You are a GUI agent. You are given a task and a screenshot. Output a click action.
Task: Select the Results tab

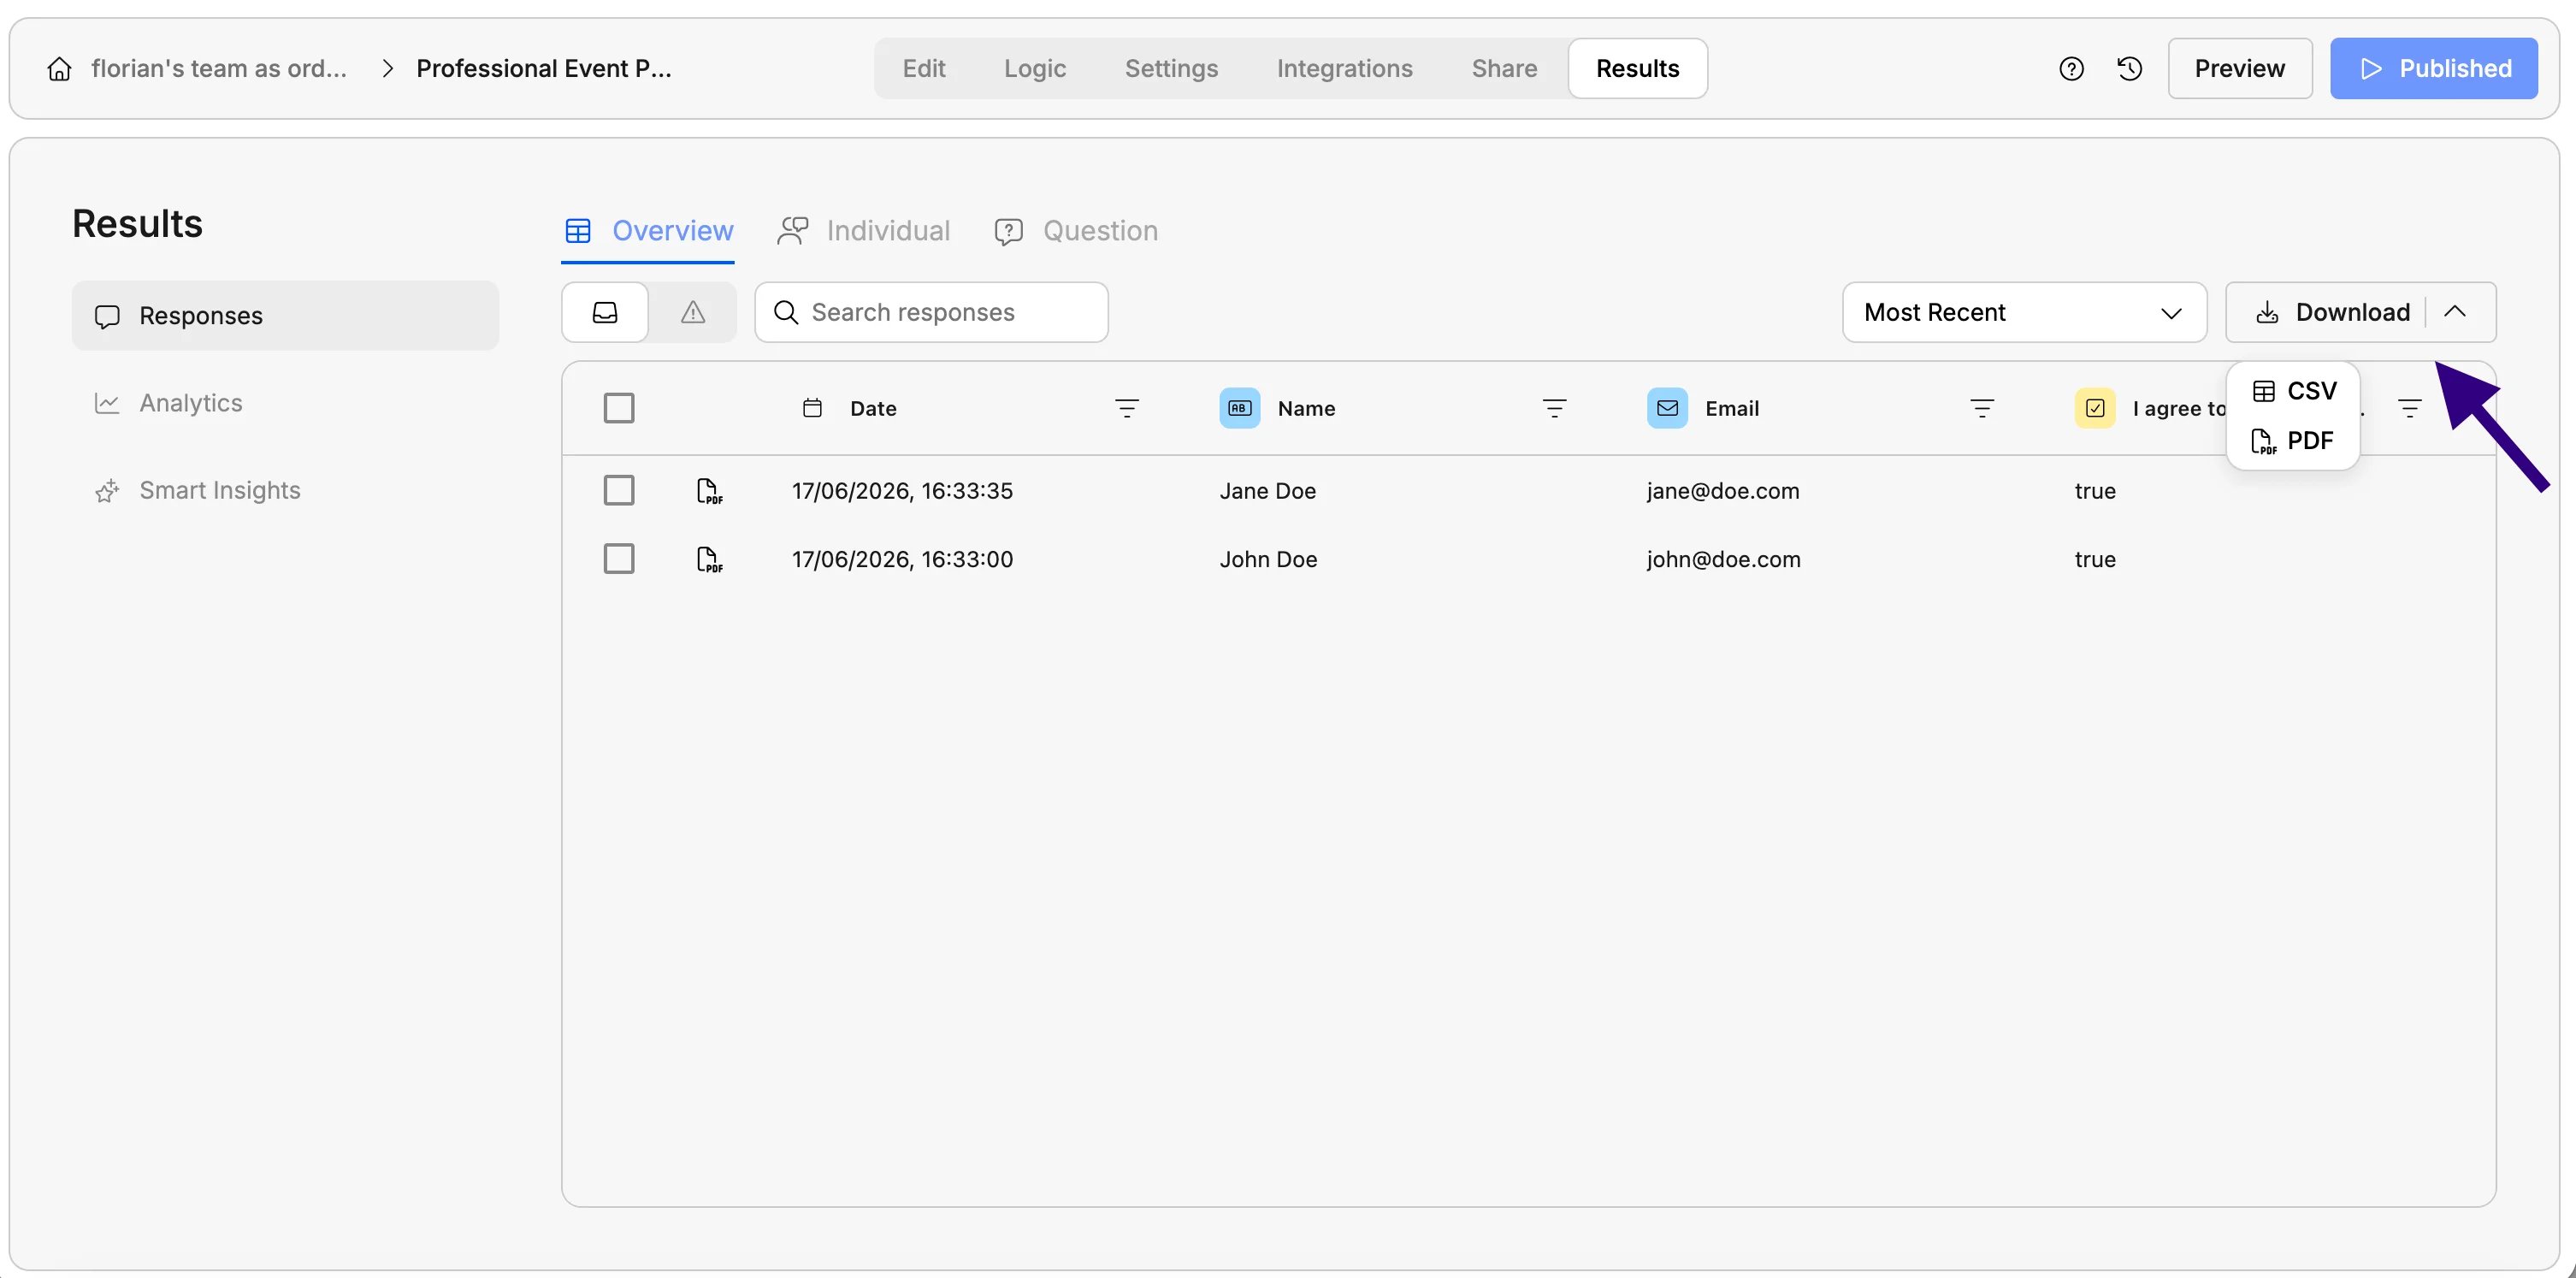[1637, 68]
